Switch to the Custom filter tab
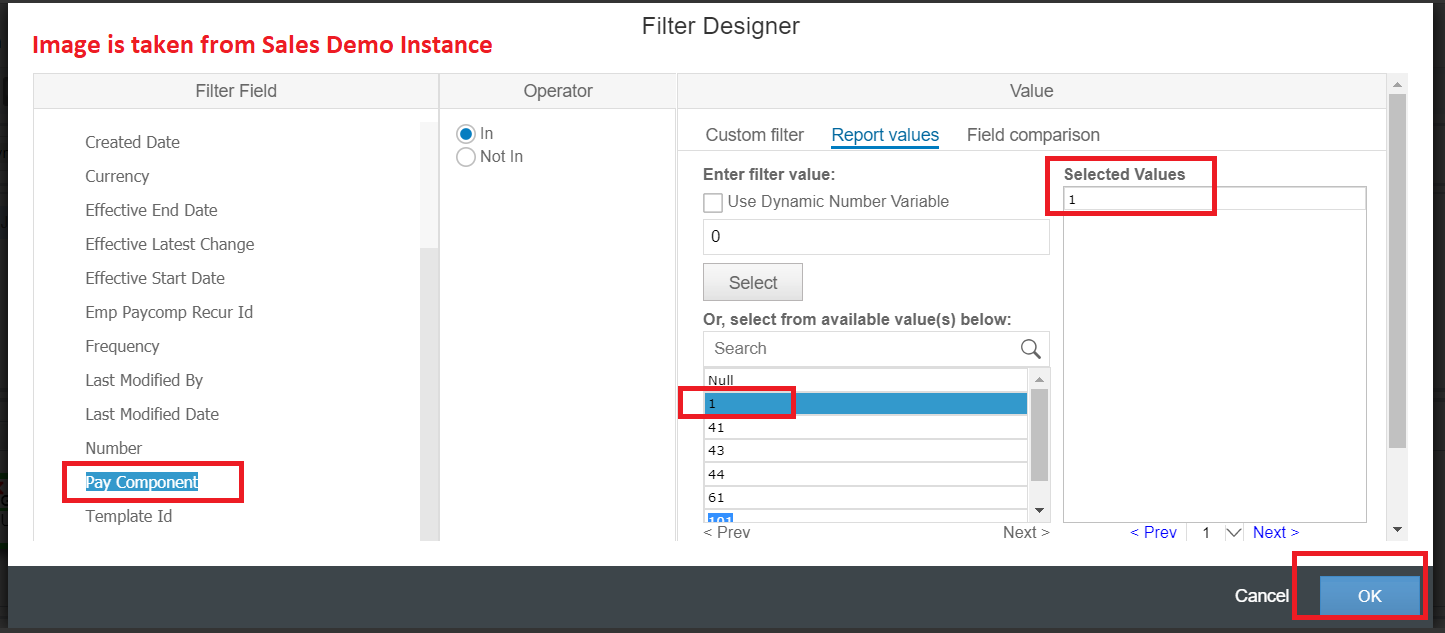This screenshot has height=633, width=1445. (755, 135)
